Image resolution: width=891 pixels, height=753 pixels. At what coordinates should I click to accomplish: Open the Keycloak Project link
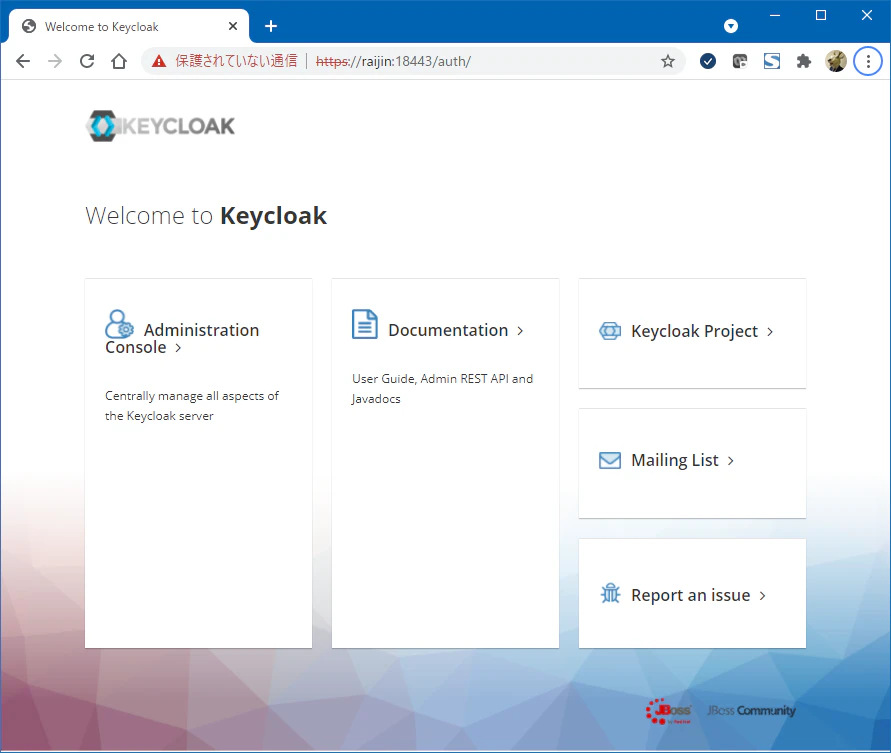(694, 331)
